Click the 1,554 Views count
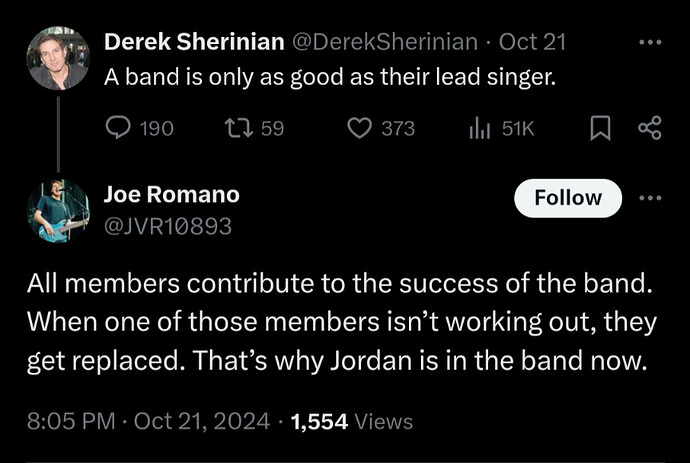Screen dimensions: 690x463 tap(352, 422)
